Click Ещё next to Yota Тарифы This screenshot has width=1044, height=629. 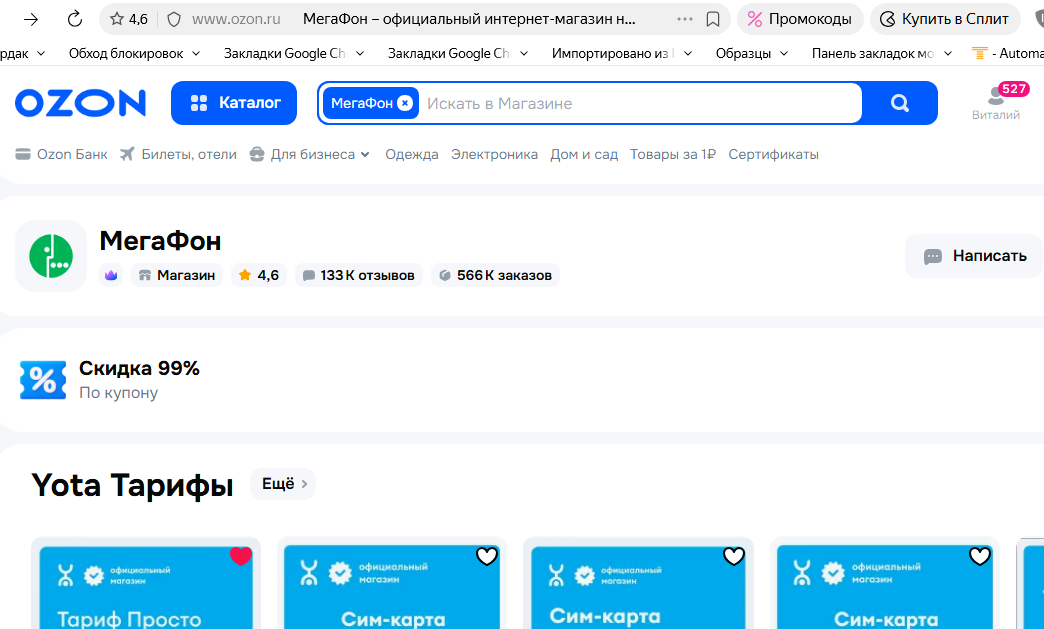coord(283,484)
